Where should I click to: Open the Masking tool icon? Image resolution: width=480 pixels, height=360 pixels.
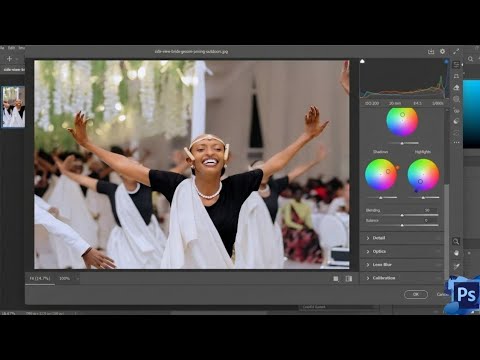[x=456, y=99]
